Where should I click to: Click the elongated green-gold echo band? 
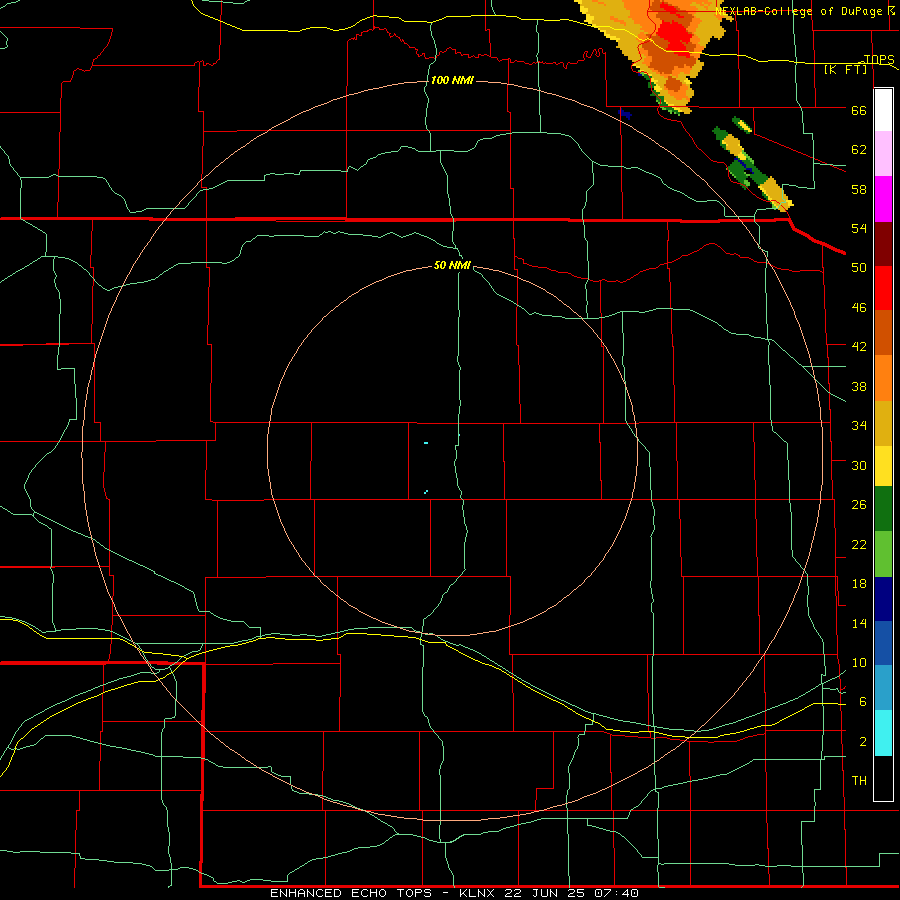coord(753,169)
